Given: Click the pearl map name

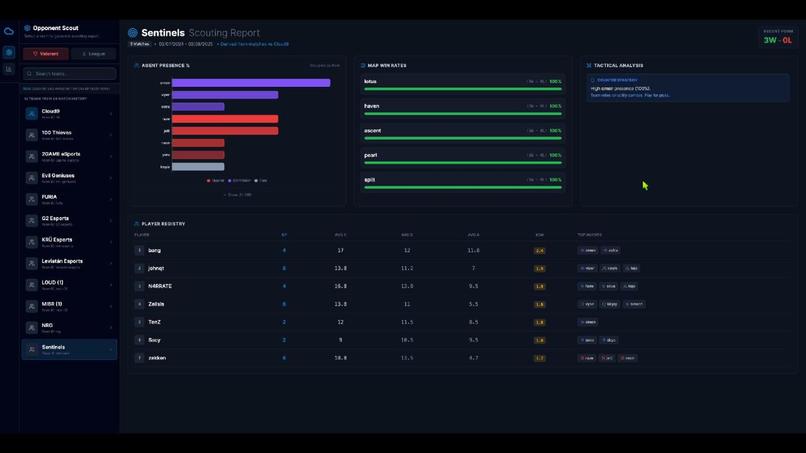Looking at the screenshot, I should tap(371, 155).
